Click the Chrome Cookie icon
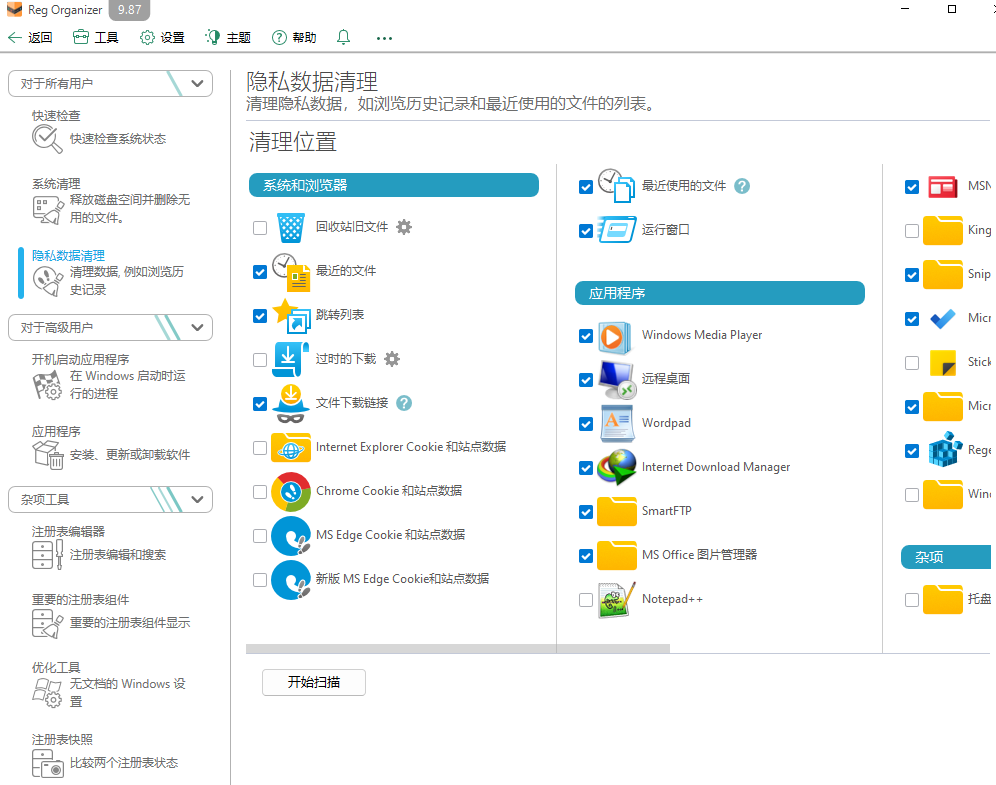The image size is (996, 785). (x=291, y=491)
